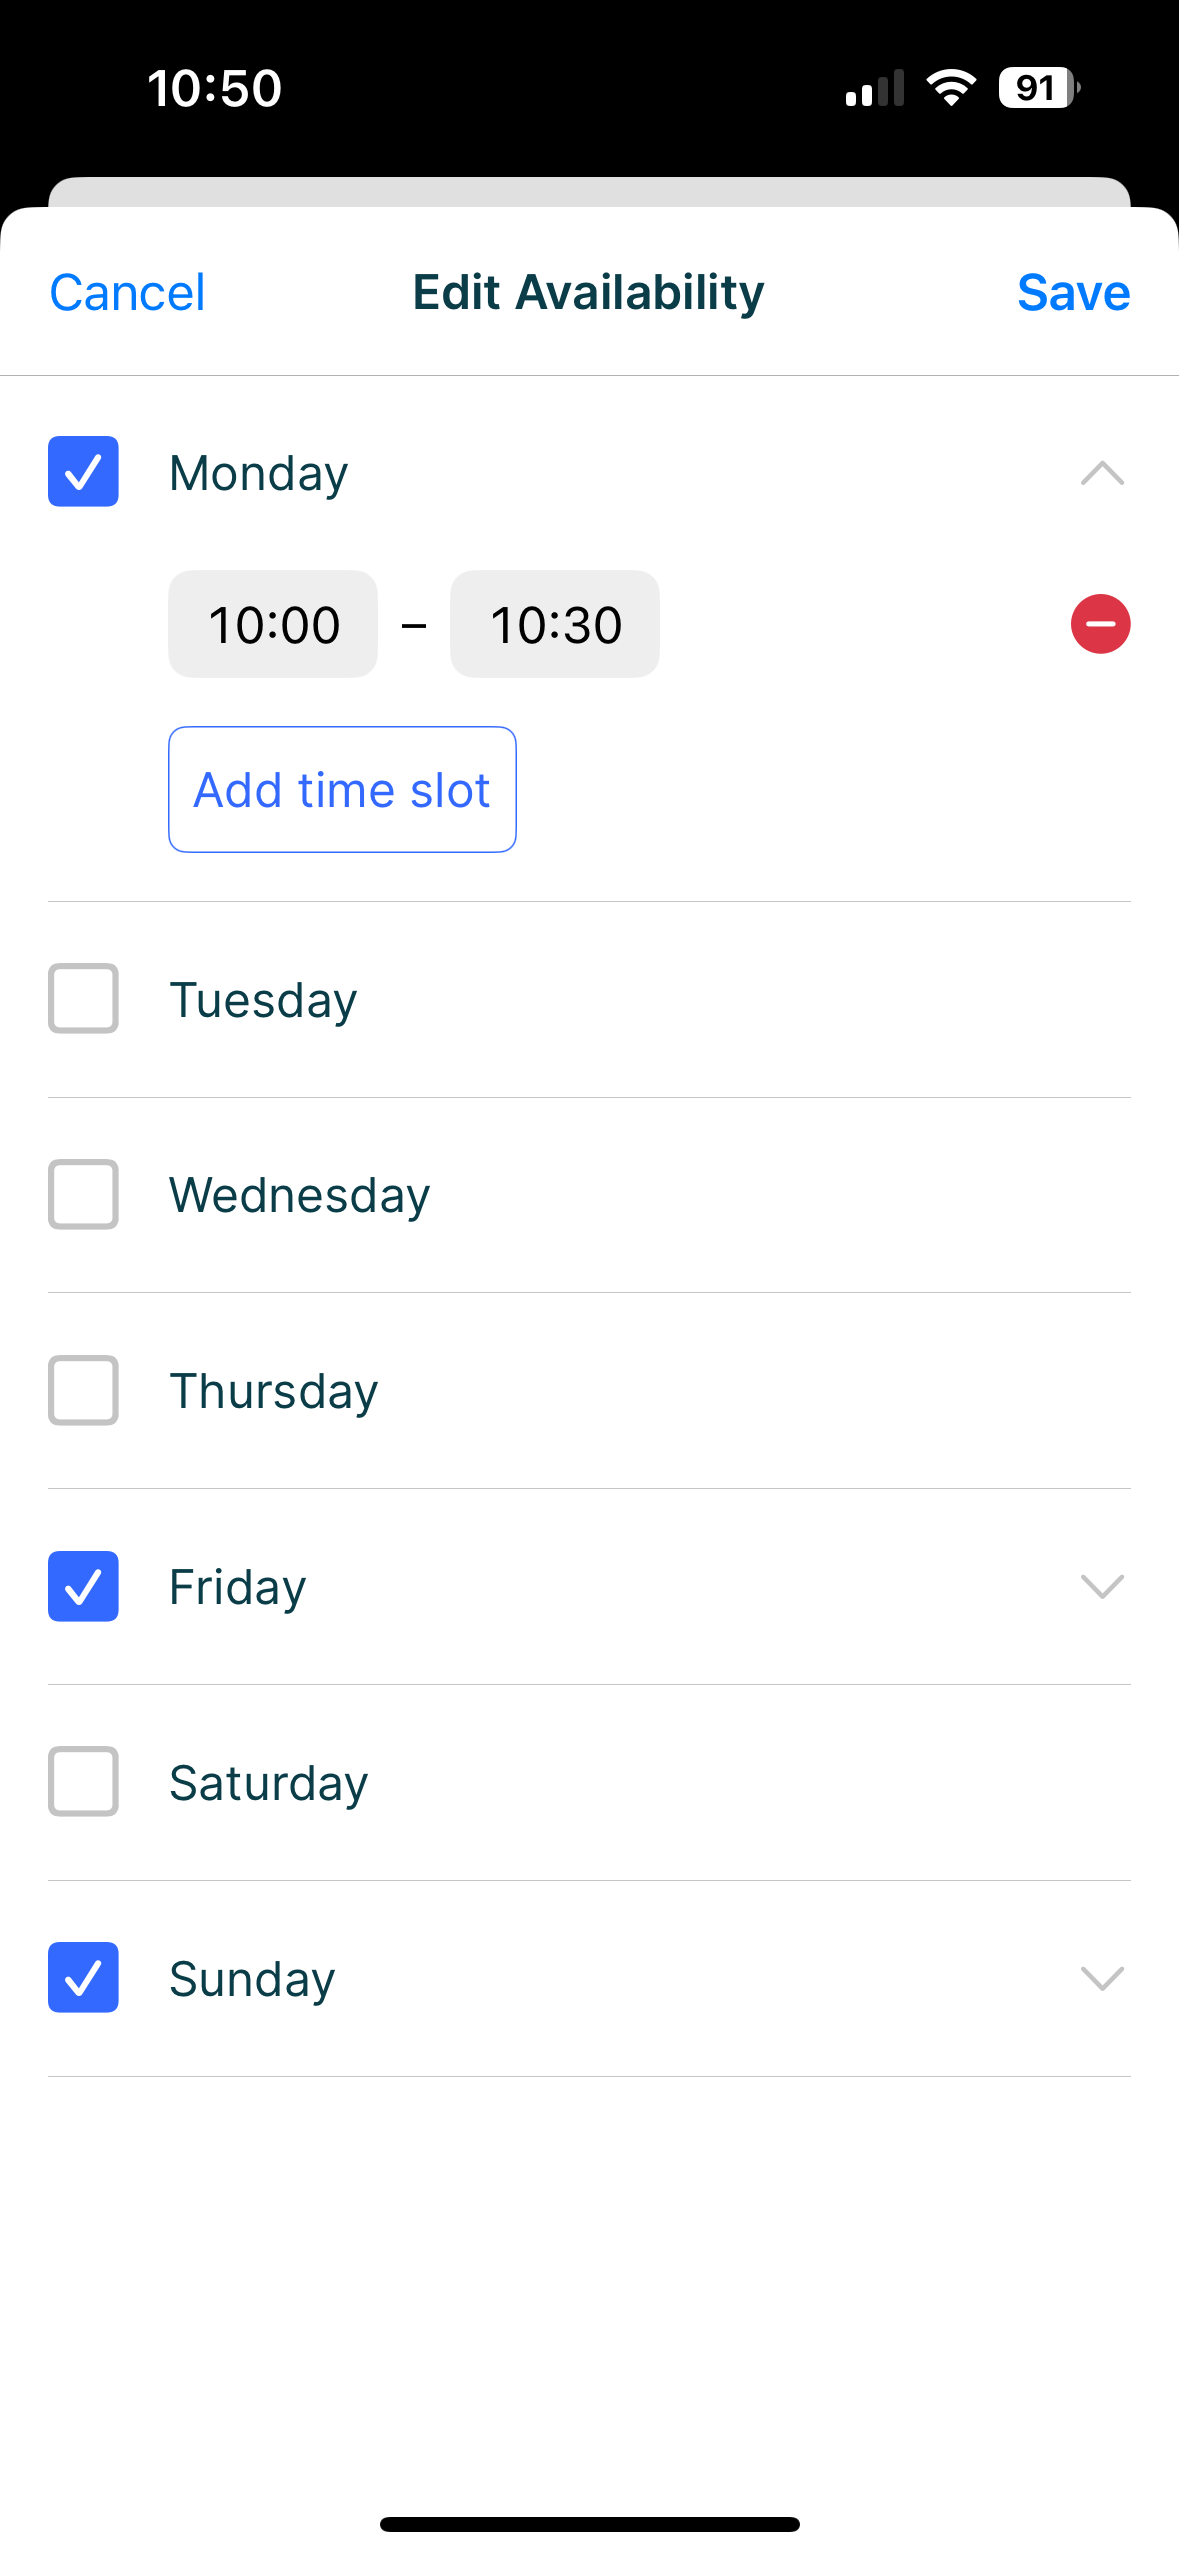
Task: Expand the Sunday time slots chevron
Action: point(1102,1978)
